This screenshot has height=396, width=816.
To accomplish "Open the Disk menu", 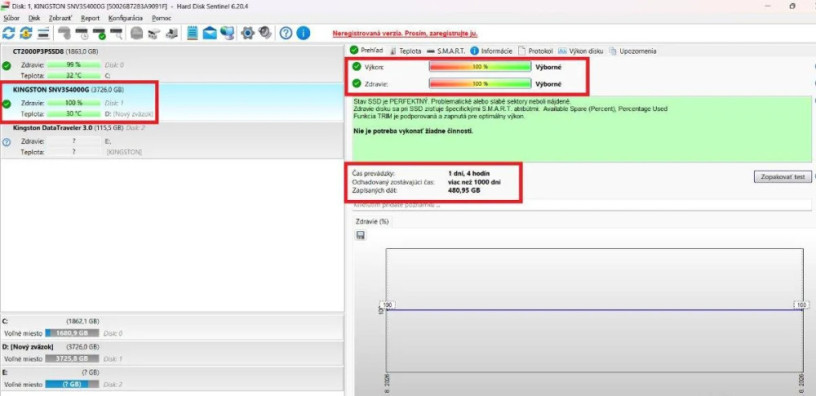I will coord(34,18).
